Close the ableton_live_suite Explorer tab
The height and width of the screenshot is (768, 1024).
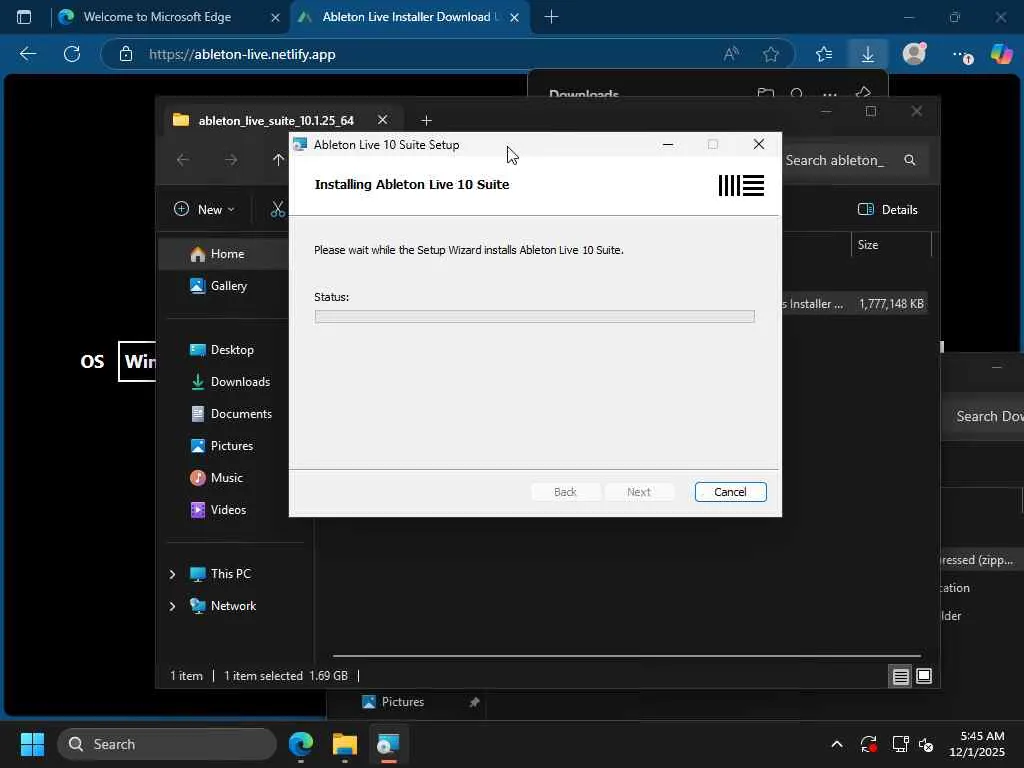coord(383,120)
